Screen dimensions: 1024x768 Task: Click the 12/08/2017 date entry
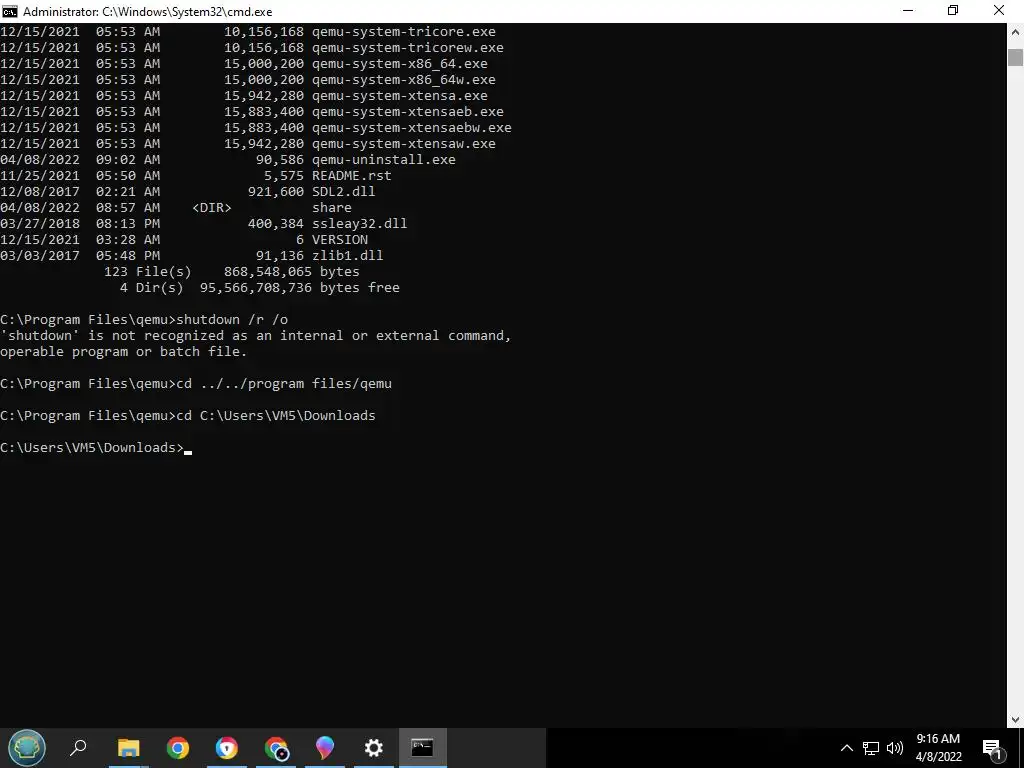coord(40,191)
